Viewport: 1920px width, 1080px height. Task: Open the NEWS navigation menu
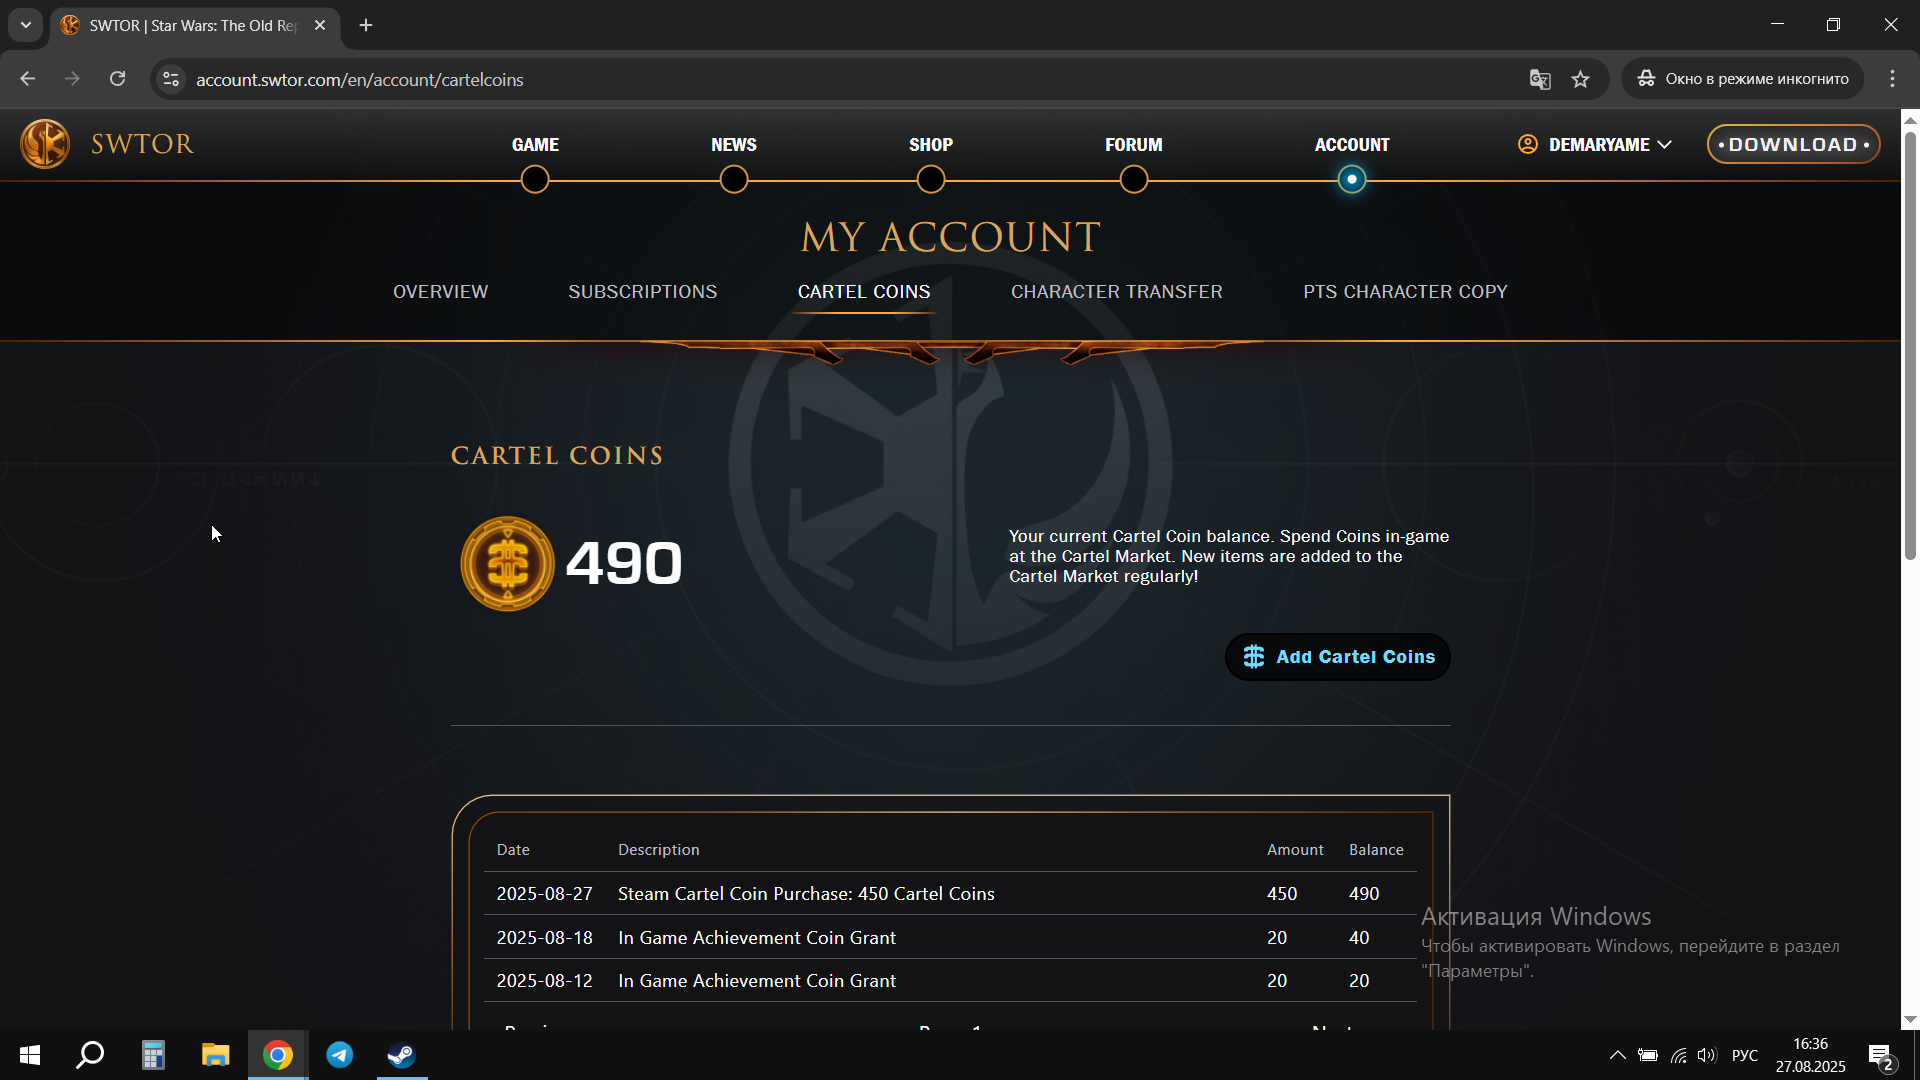(734, 145)
